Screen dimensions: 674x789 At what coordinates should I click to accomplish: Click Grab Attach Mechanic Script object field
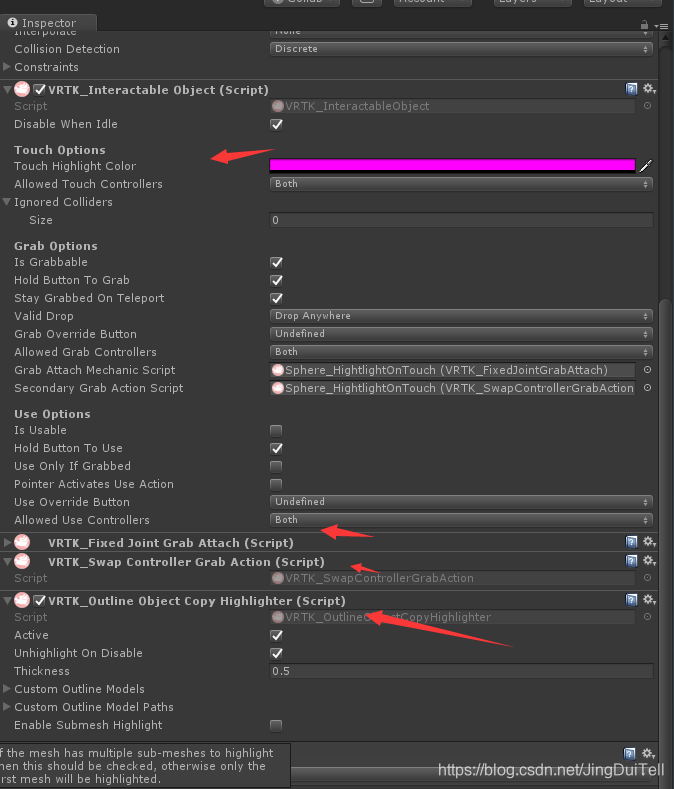(452, 370)
